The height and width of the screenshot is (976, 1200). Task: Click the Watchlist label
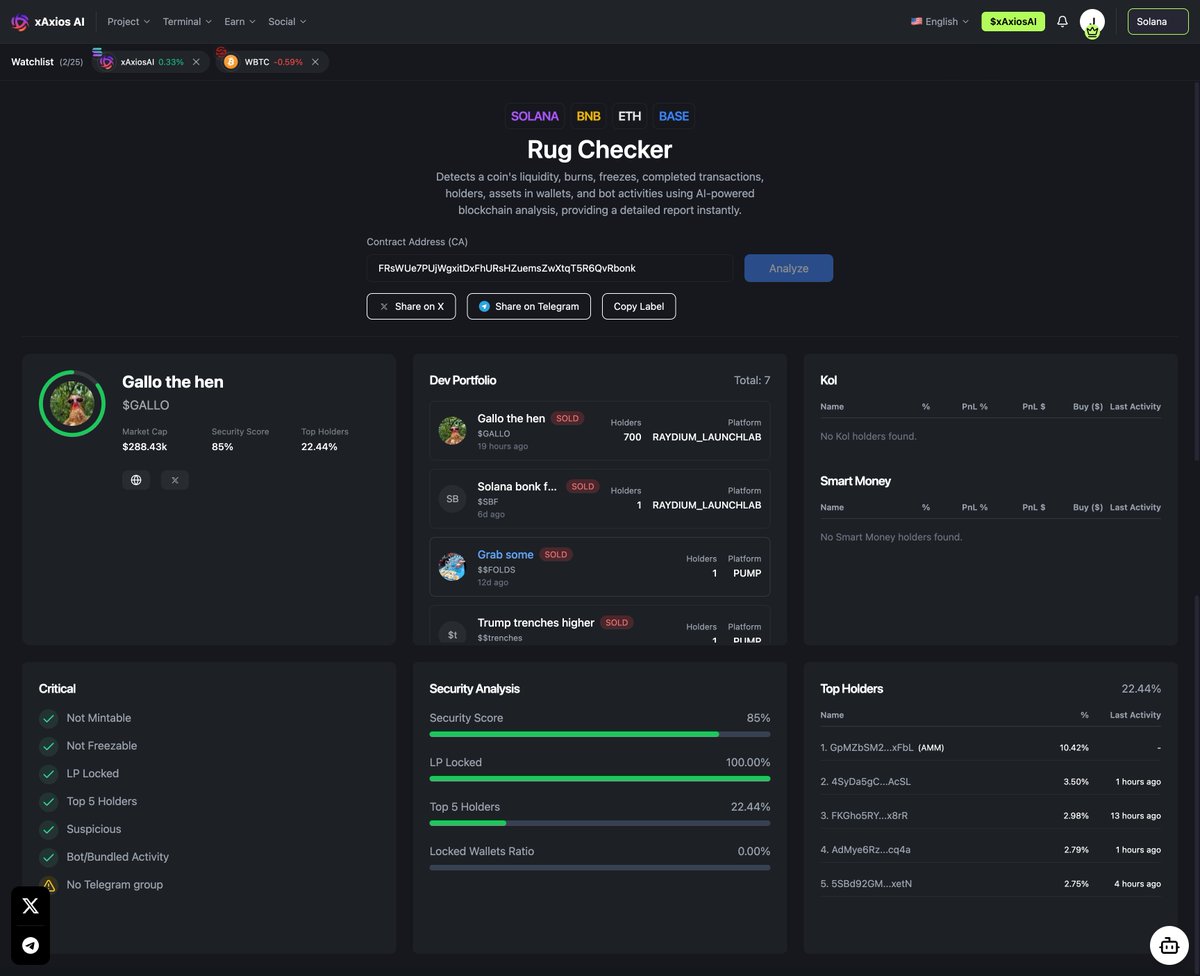point(32,62)
